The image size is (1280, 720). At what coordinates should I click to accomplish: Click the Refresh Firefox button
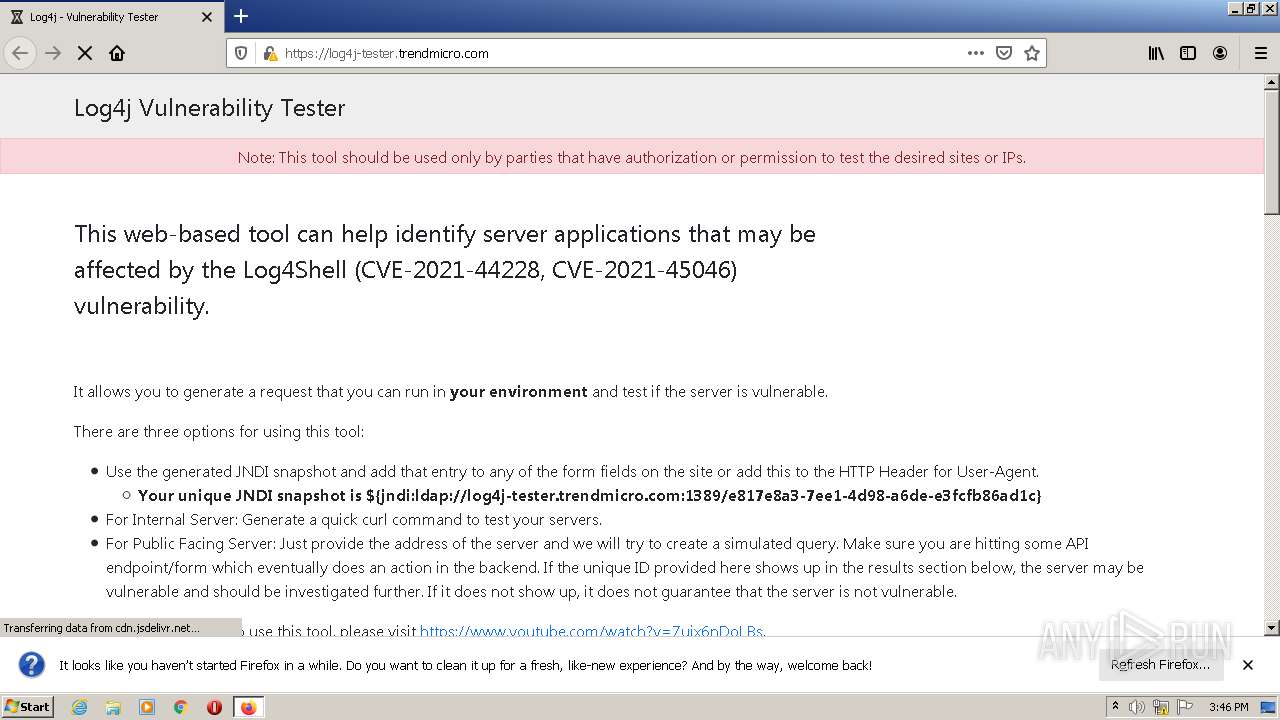tap(1160, 665)
